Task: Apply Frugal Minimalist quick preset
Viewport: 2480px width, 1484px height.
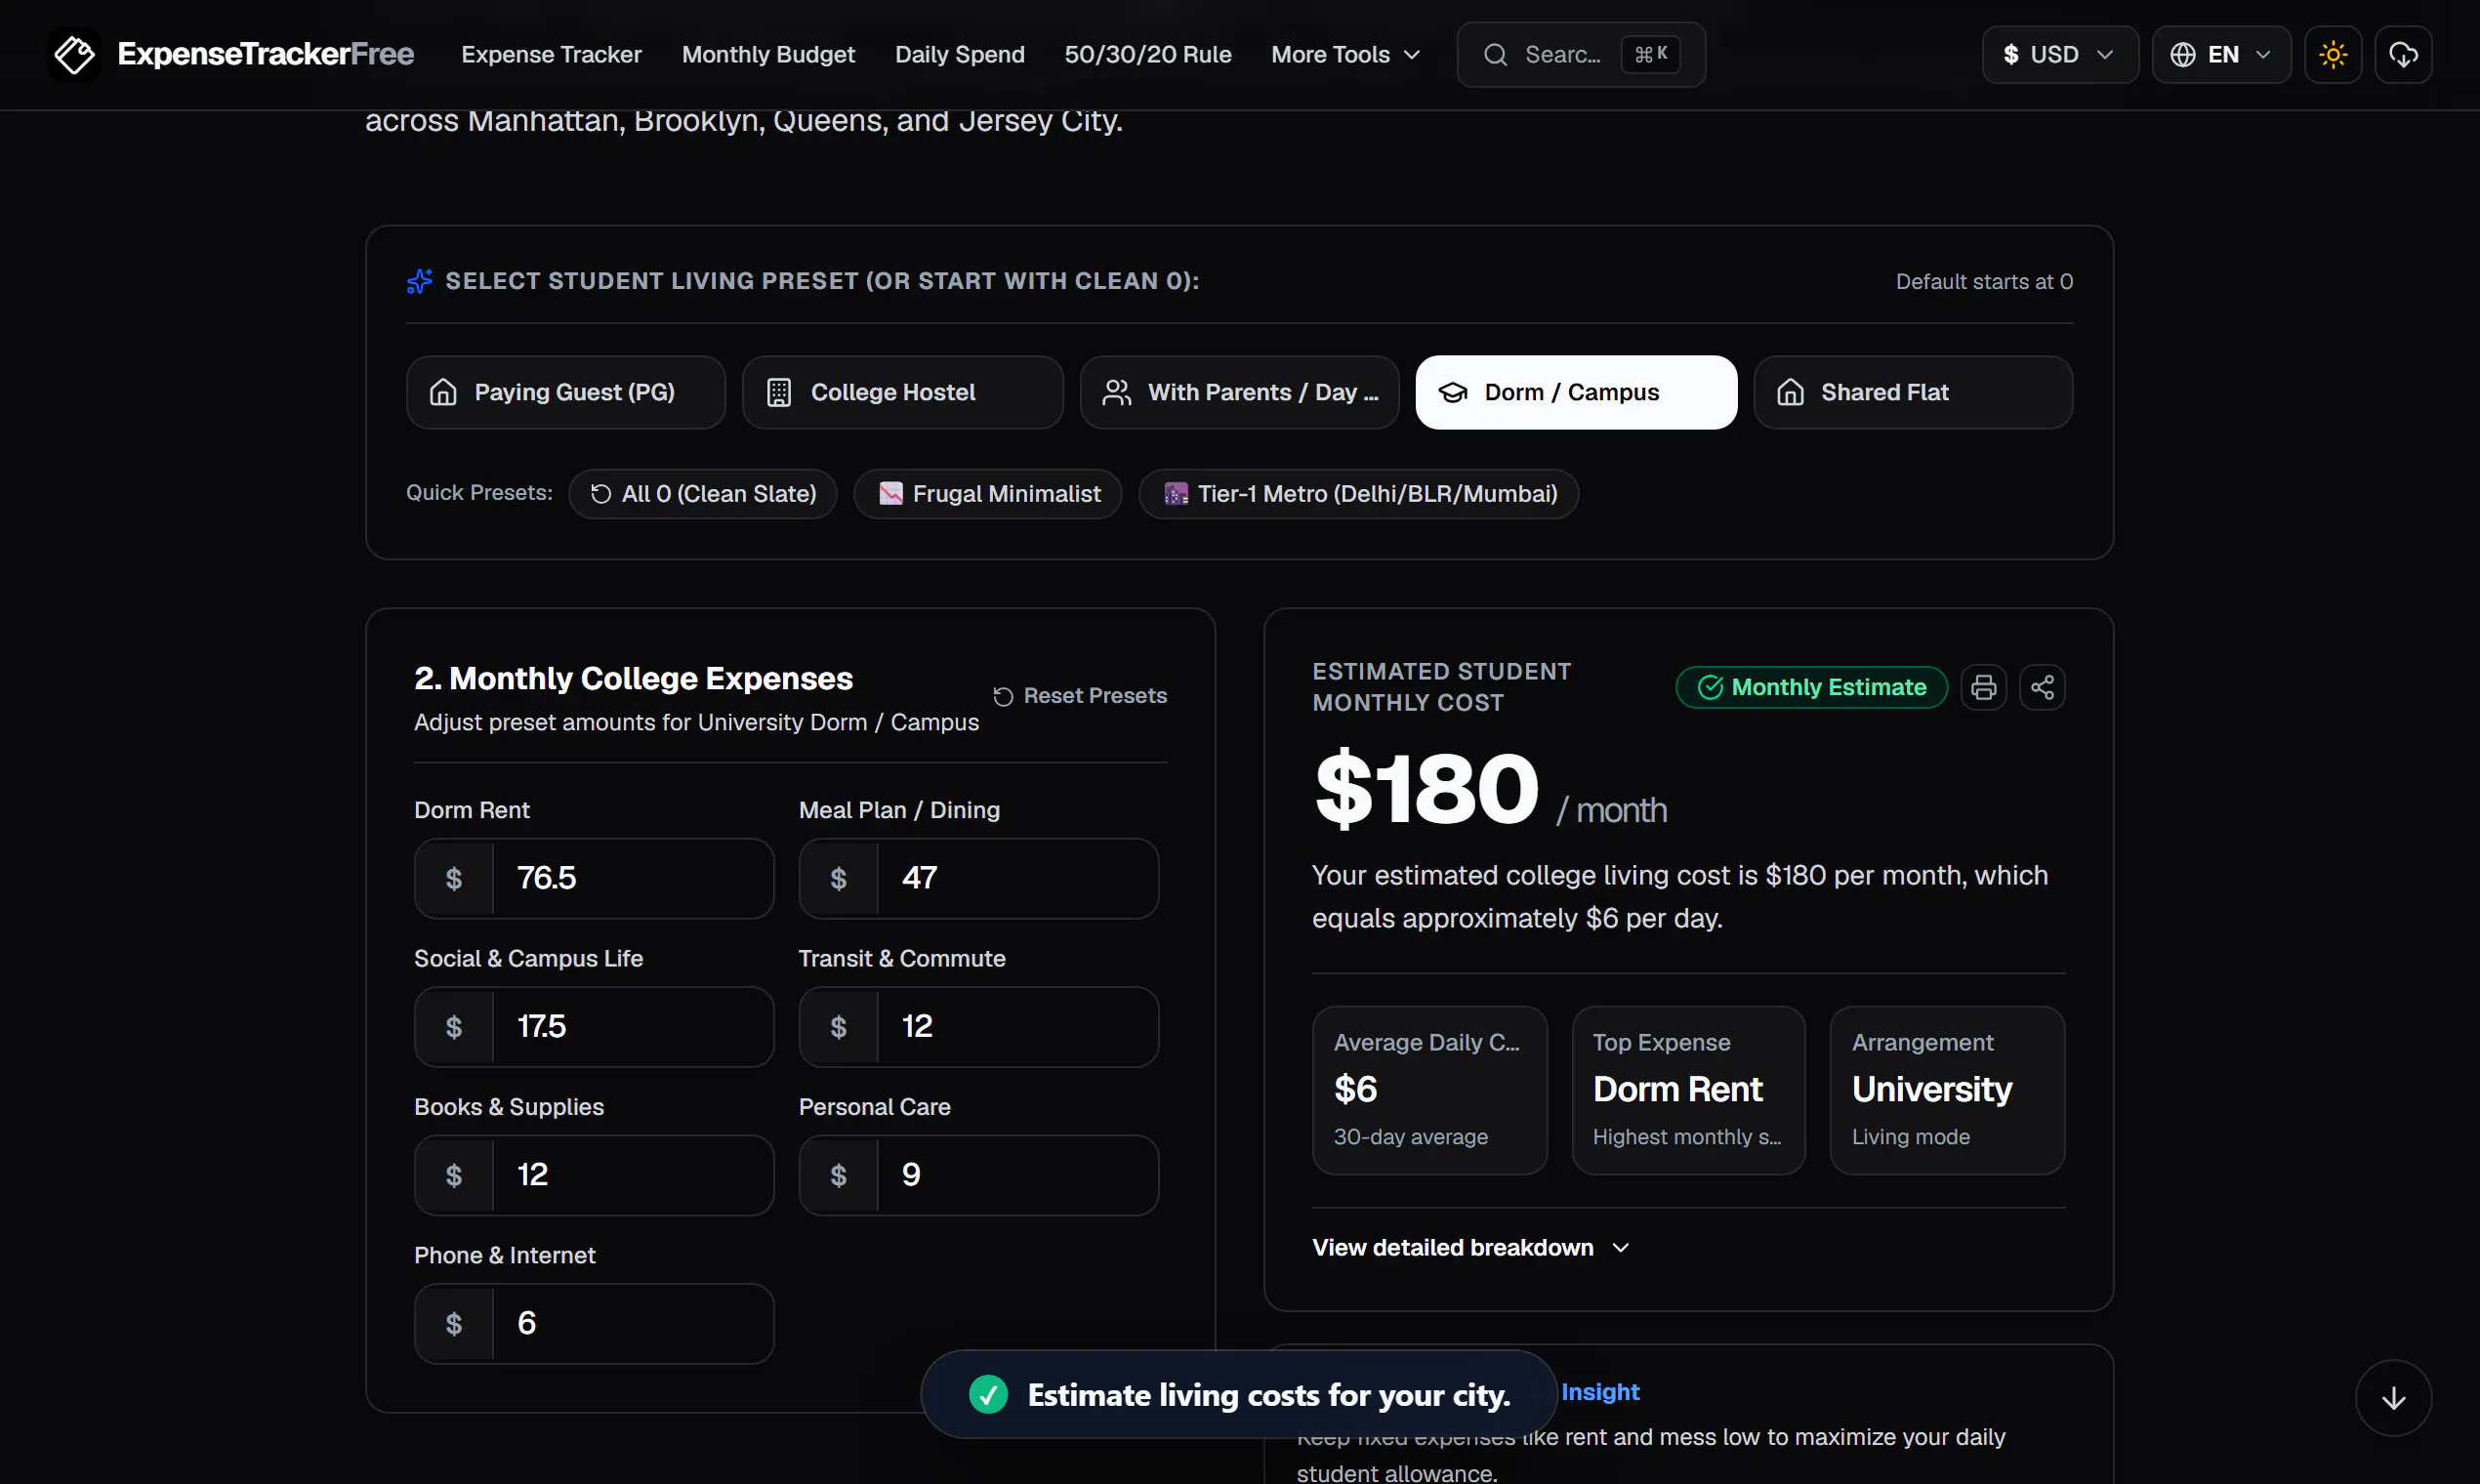Action: pos(988,493)
